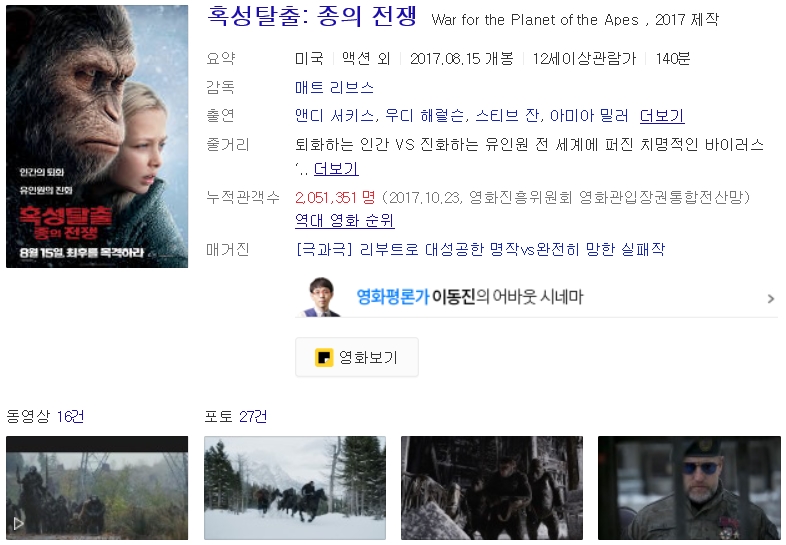Click the yellow movie icon beside 영화보기
The image size is (786, 545).
324,357
